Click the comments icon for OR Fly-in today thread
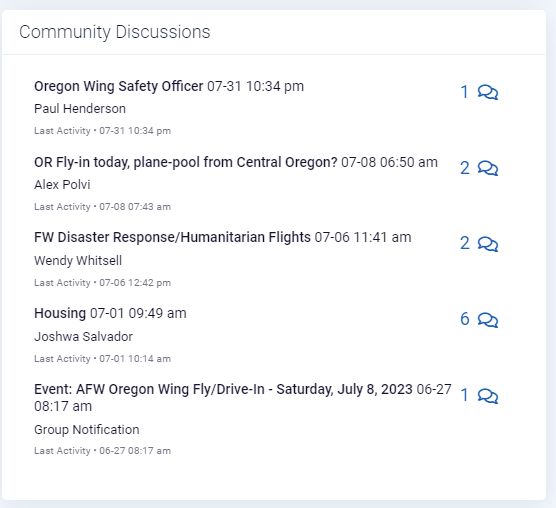 point(488,168)
